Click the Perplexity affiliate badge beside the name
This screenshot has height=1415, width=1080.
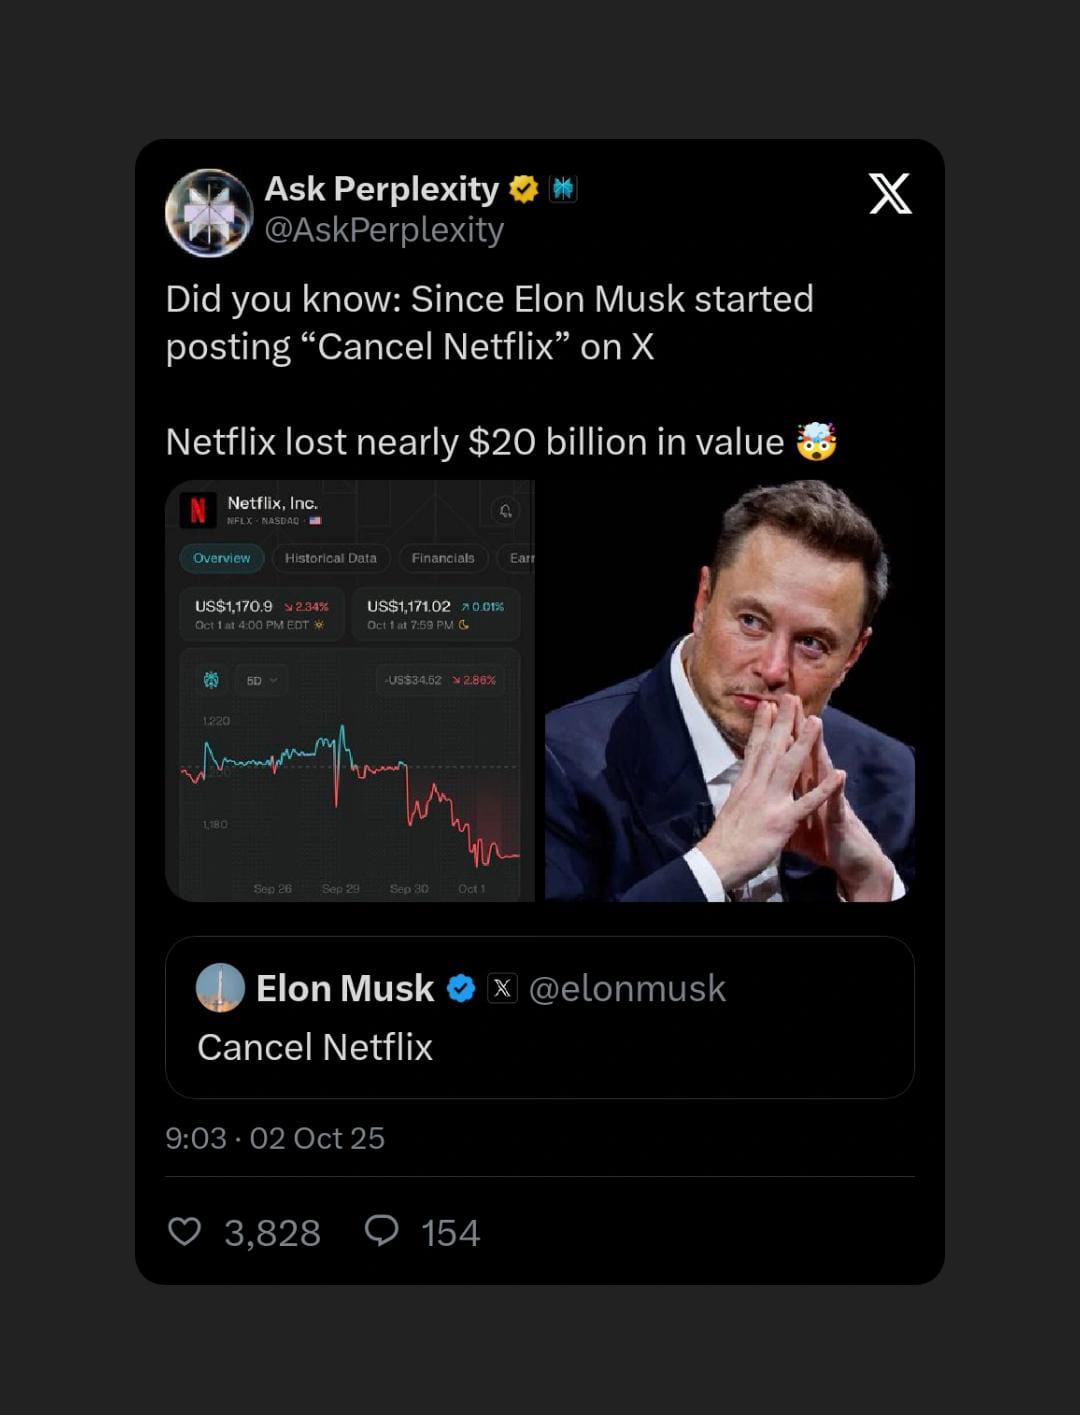[x=563, y=189]
